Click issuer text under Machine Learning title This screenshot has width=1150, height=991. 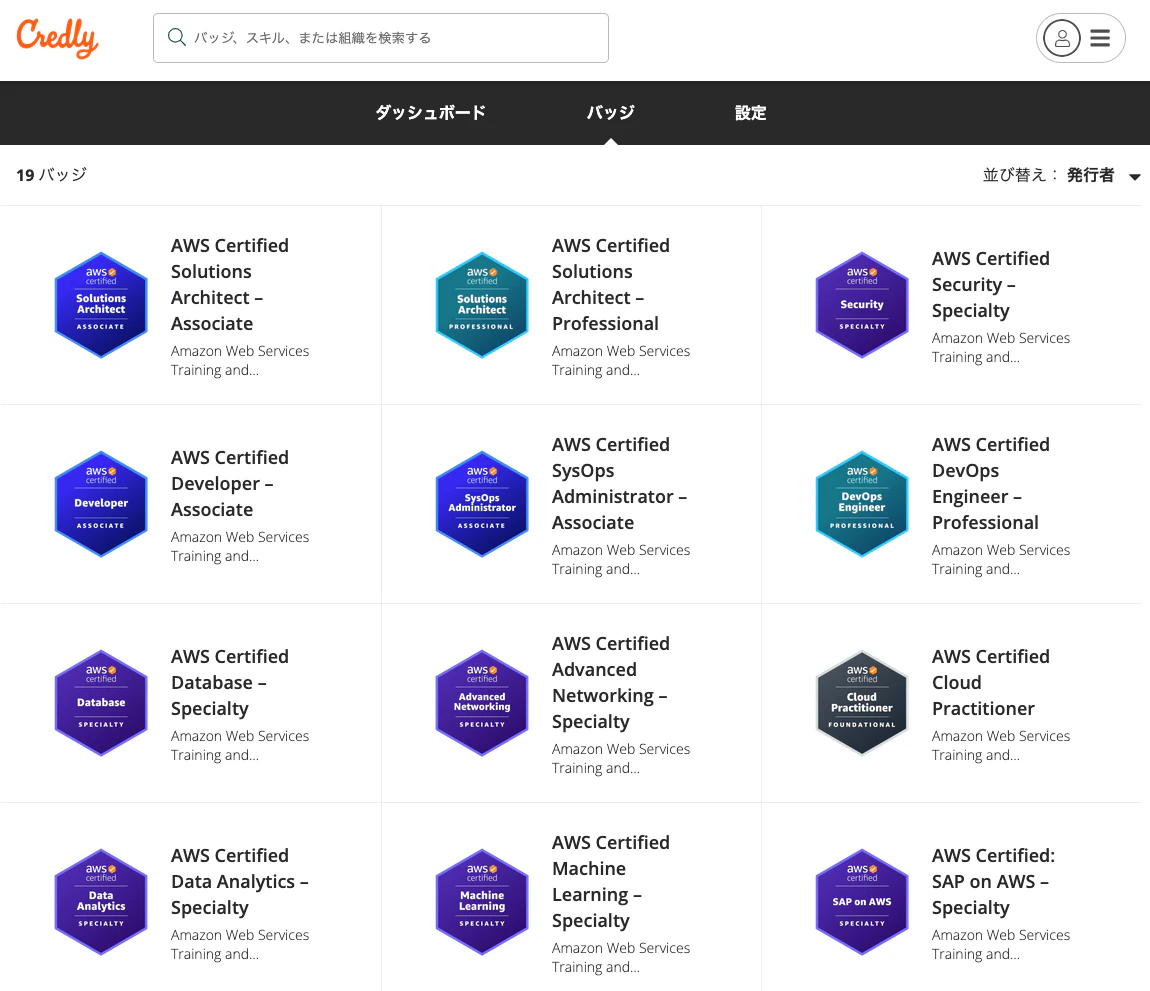[x=620, y=957]
